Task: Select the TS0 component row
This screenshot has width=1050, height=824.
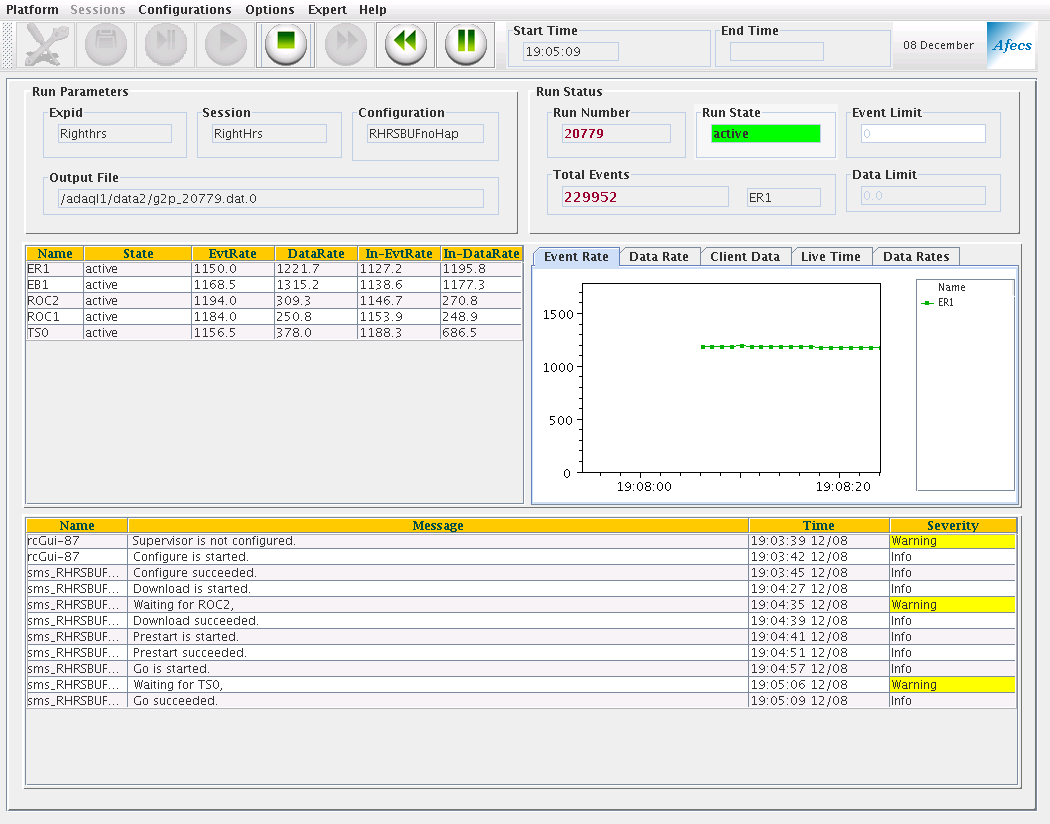Action: click(x=274, y=333)
